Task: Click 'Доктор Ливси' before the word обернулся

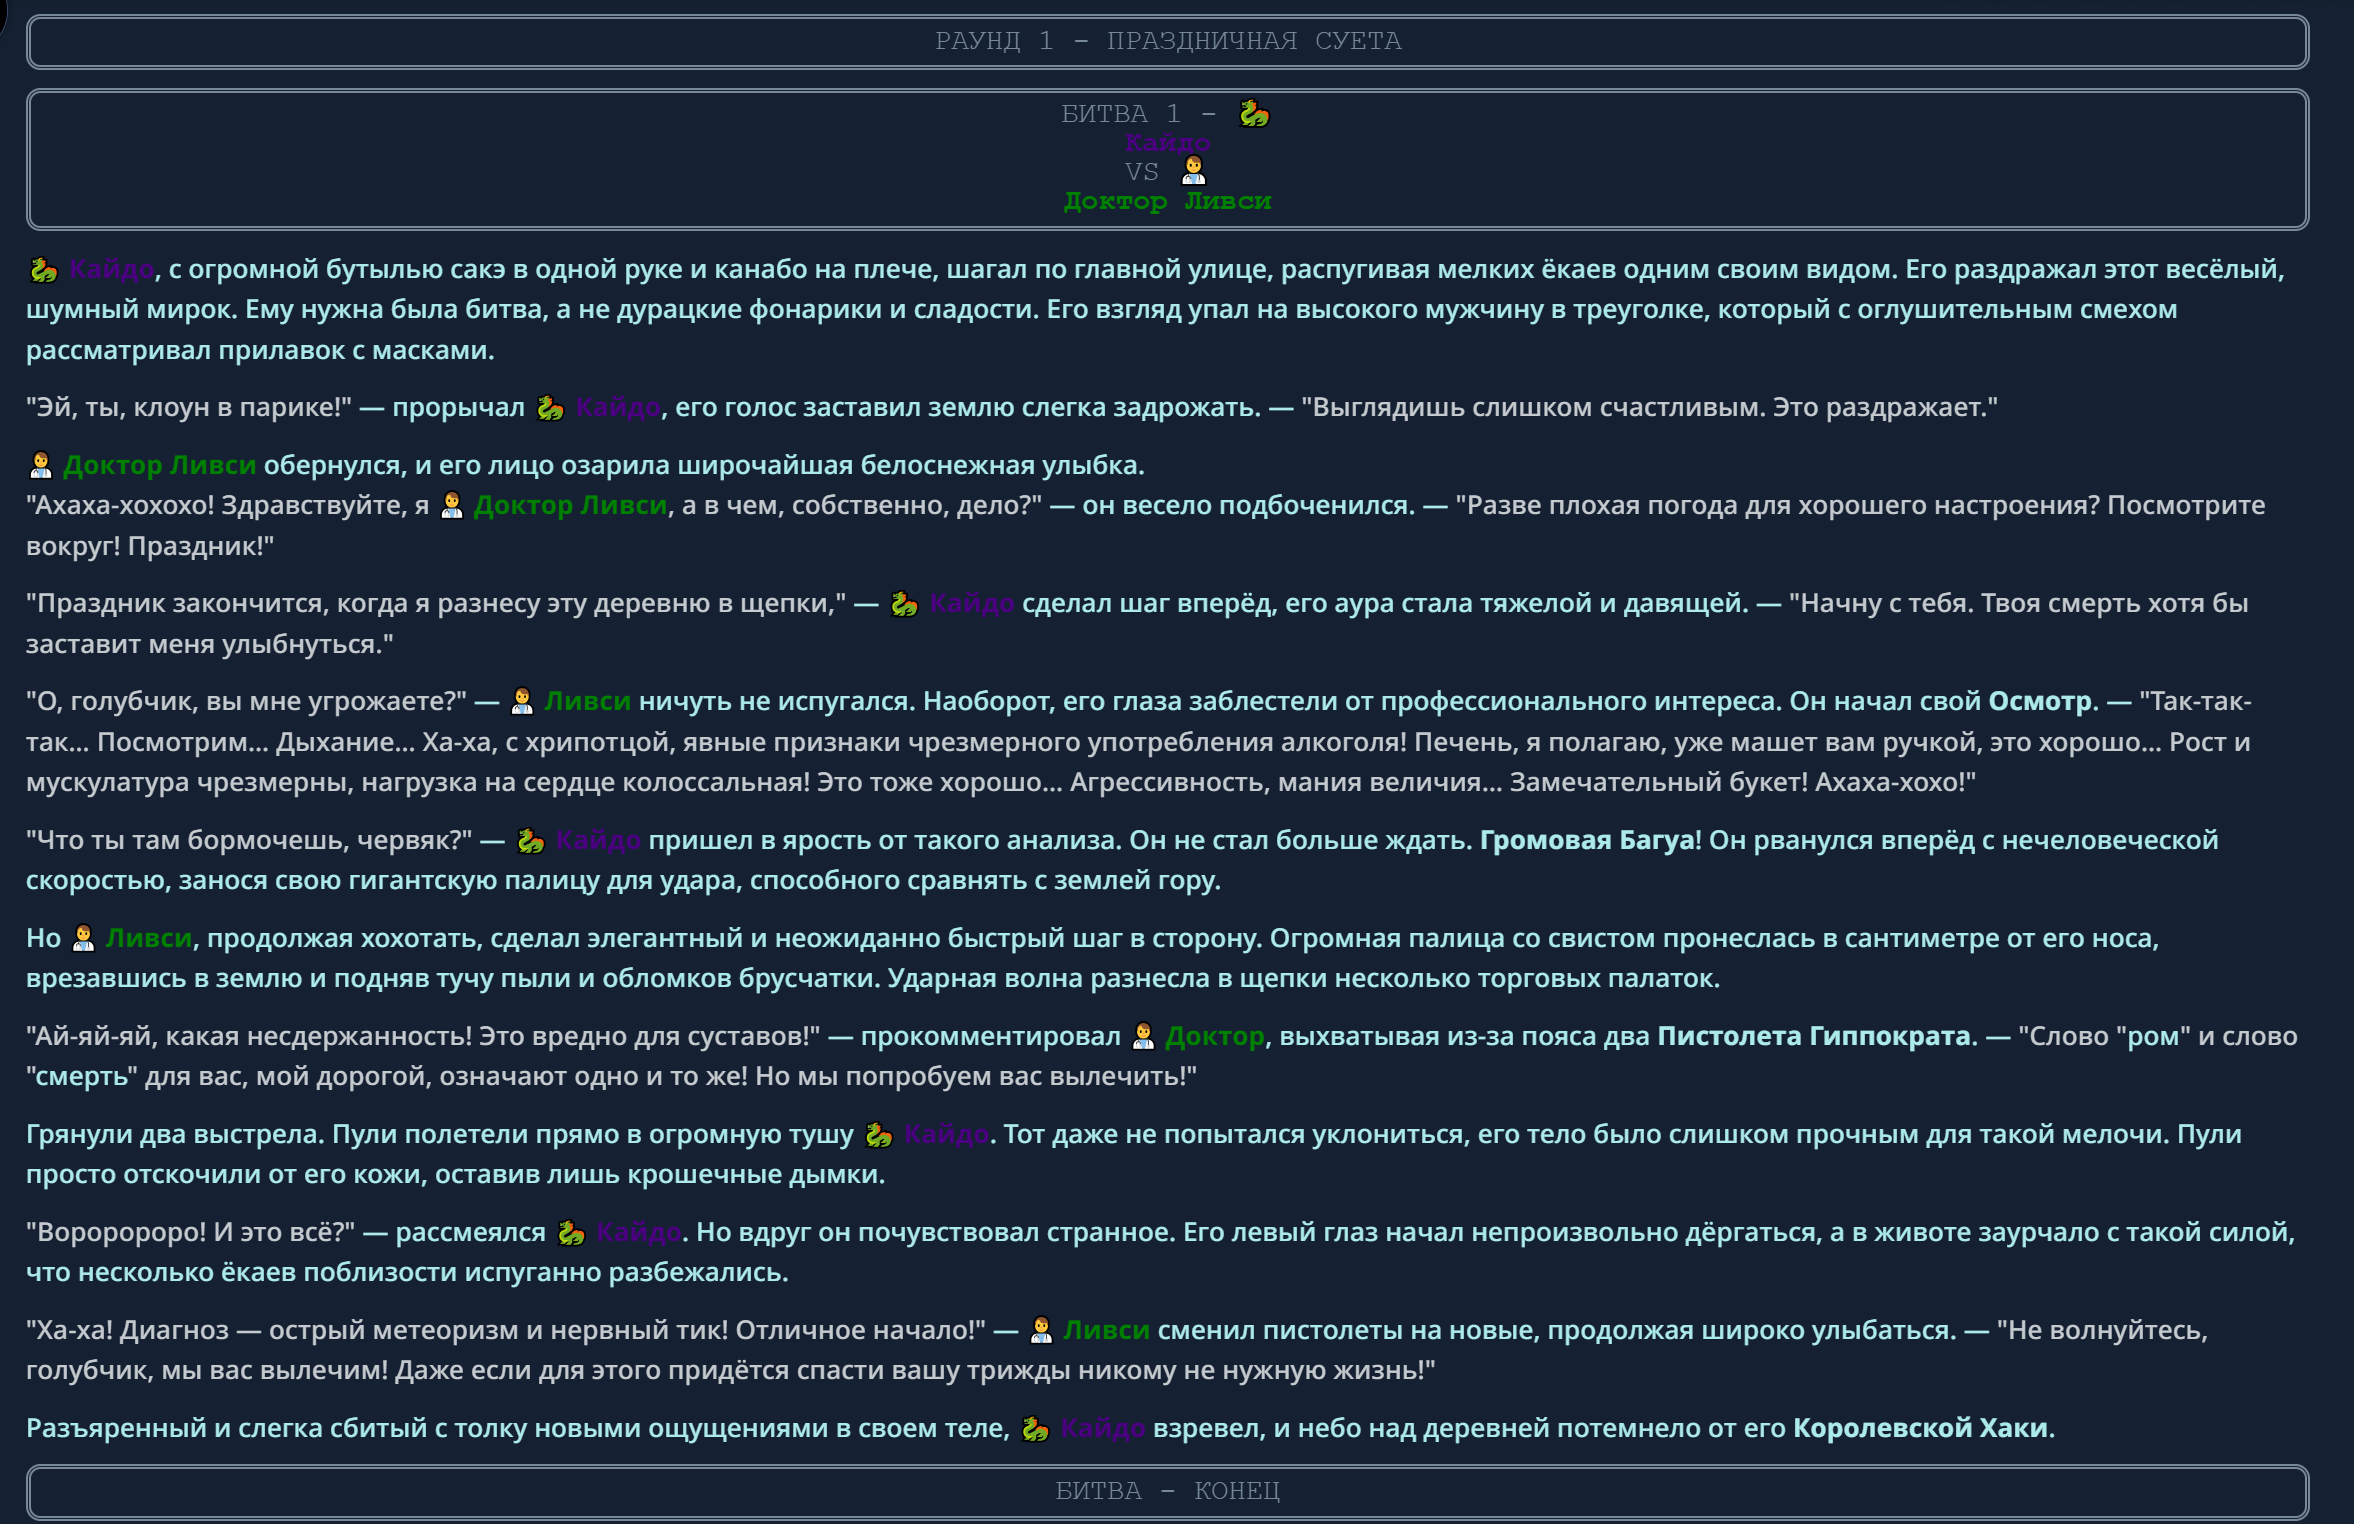Action: coord(160,466)
